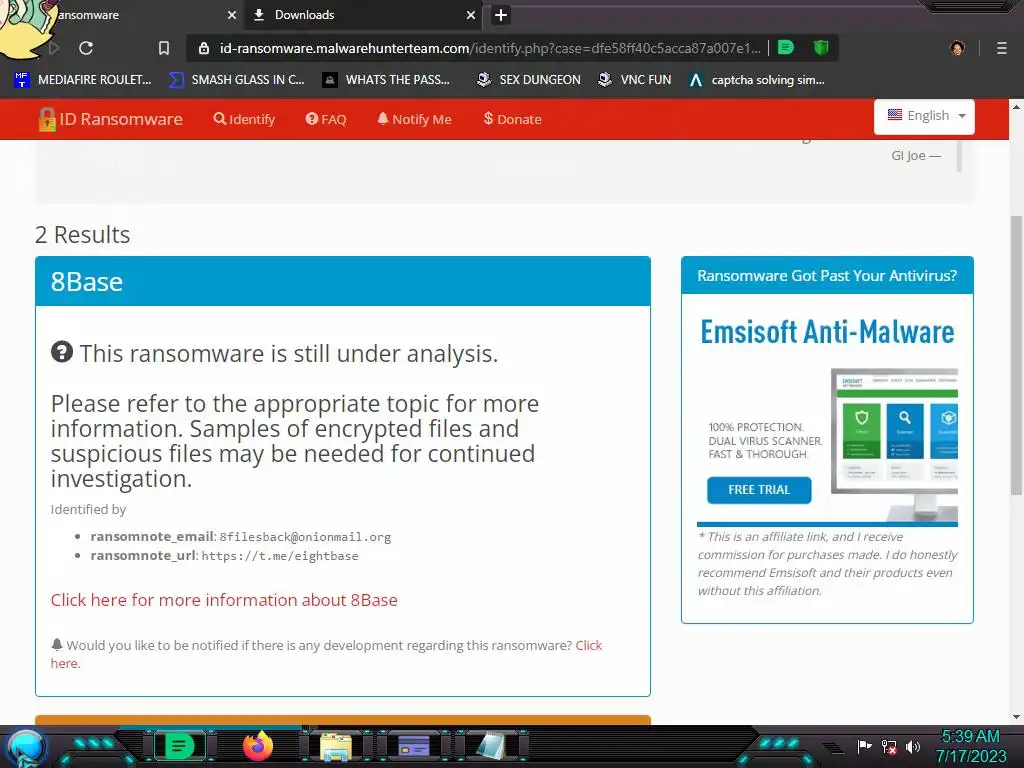Open the Firefox taskbar icon
This screenshot has width=1024, height=768.
coord(257,746)
